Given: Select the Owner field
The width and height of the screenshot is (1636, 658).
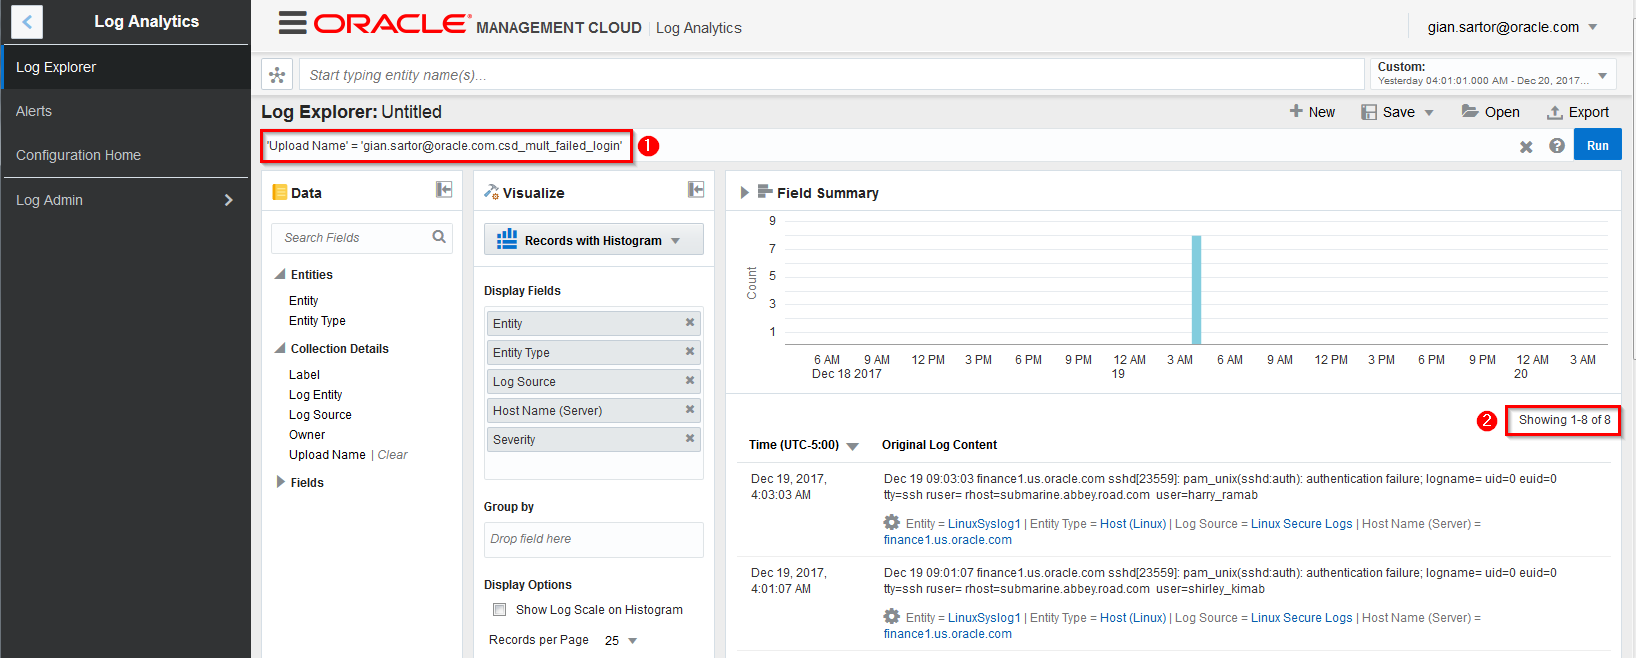Looking at the screenshot, I should coord(307,435).
